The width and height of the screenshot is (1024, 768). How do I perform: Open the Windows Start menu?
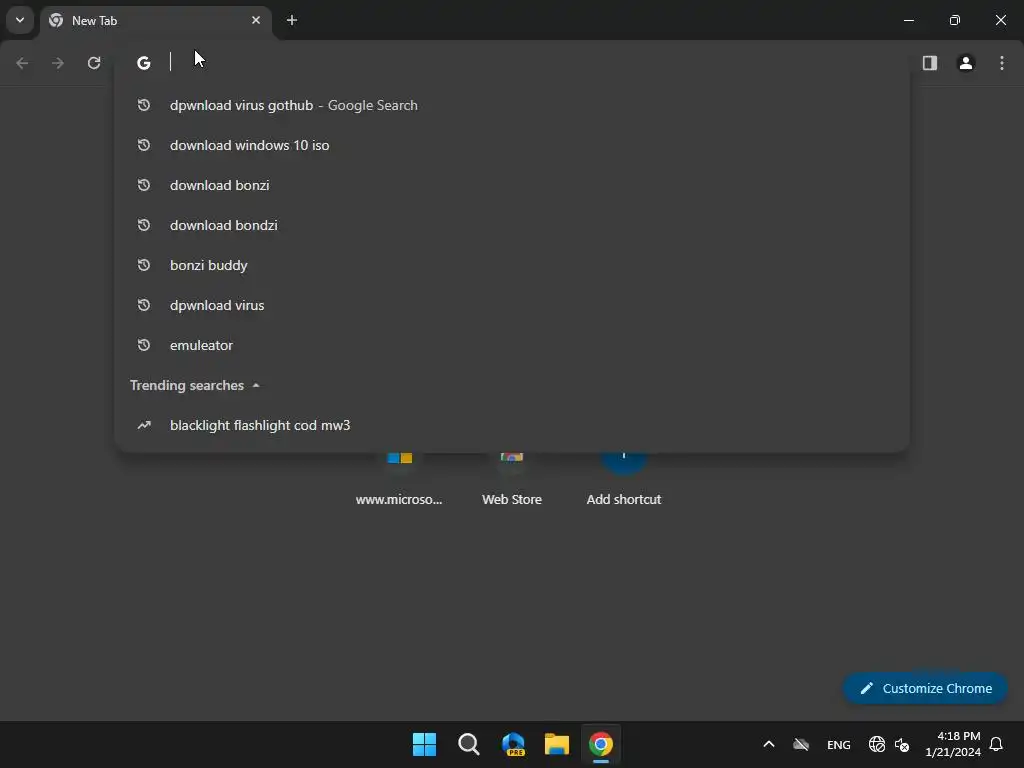[x=424, y=744]
